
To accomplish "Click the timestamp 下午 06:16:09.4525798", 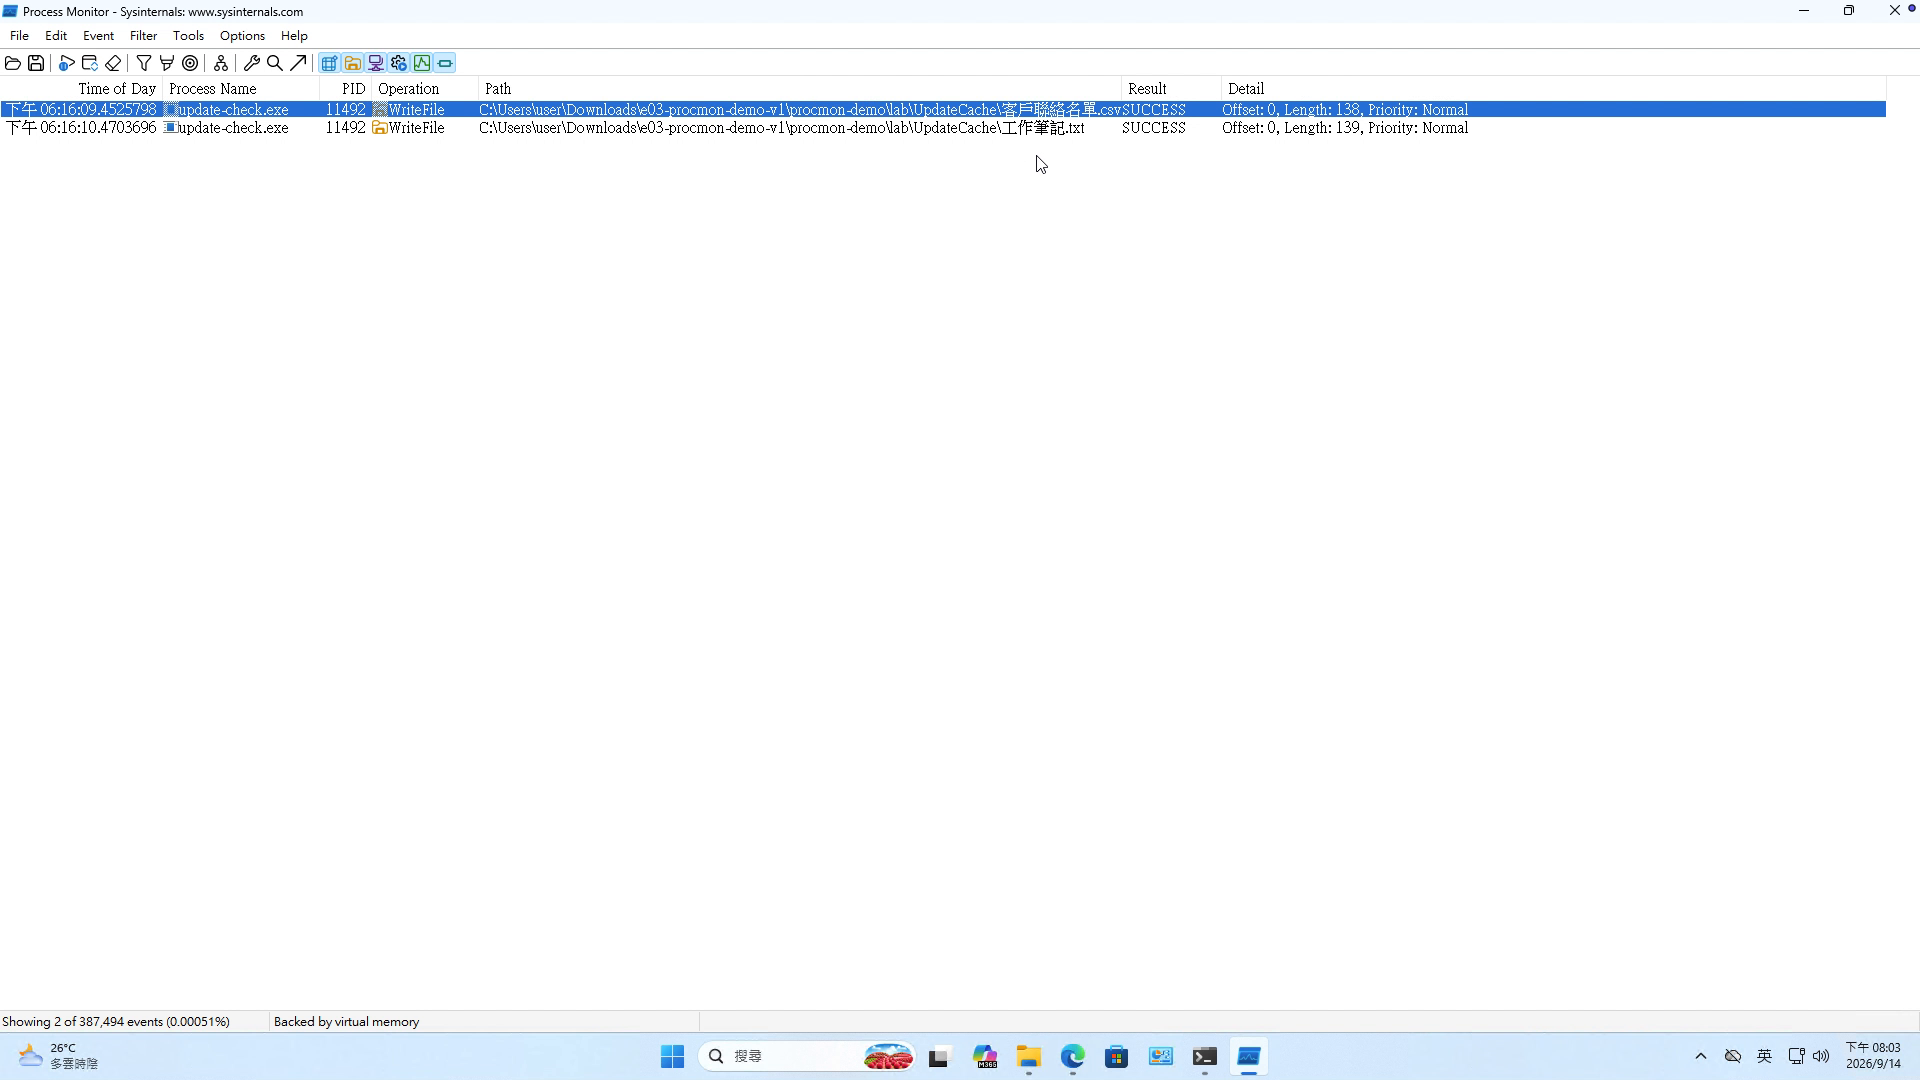I will coord(82,110).
